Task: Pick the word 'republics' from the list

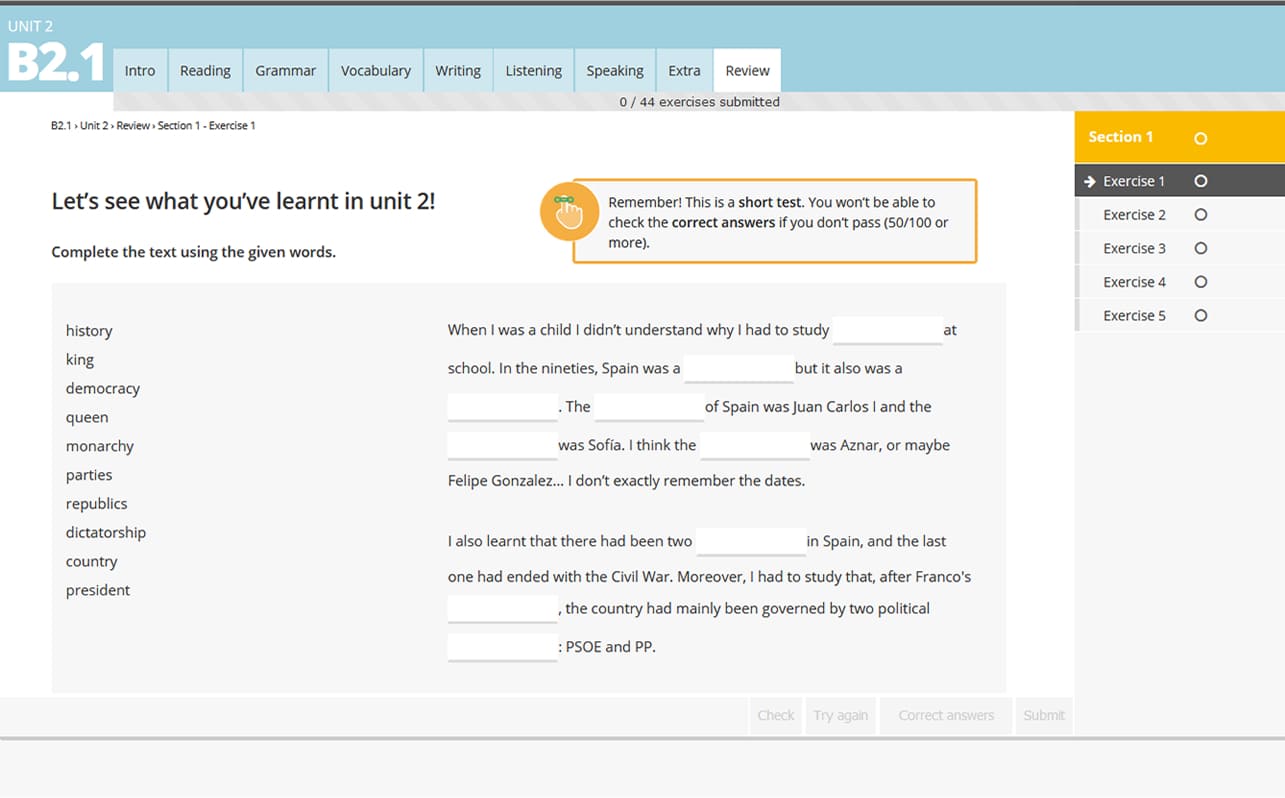Action: [97, 504]
